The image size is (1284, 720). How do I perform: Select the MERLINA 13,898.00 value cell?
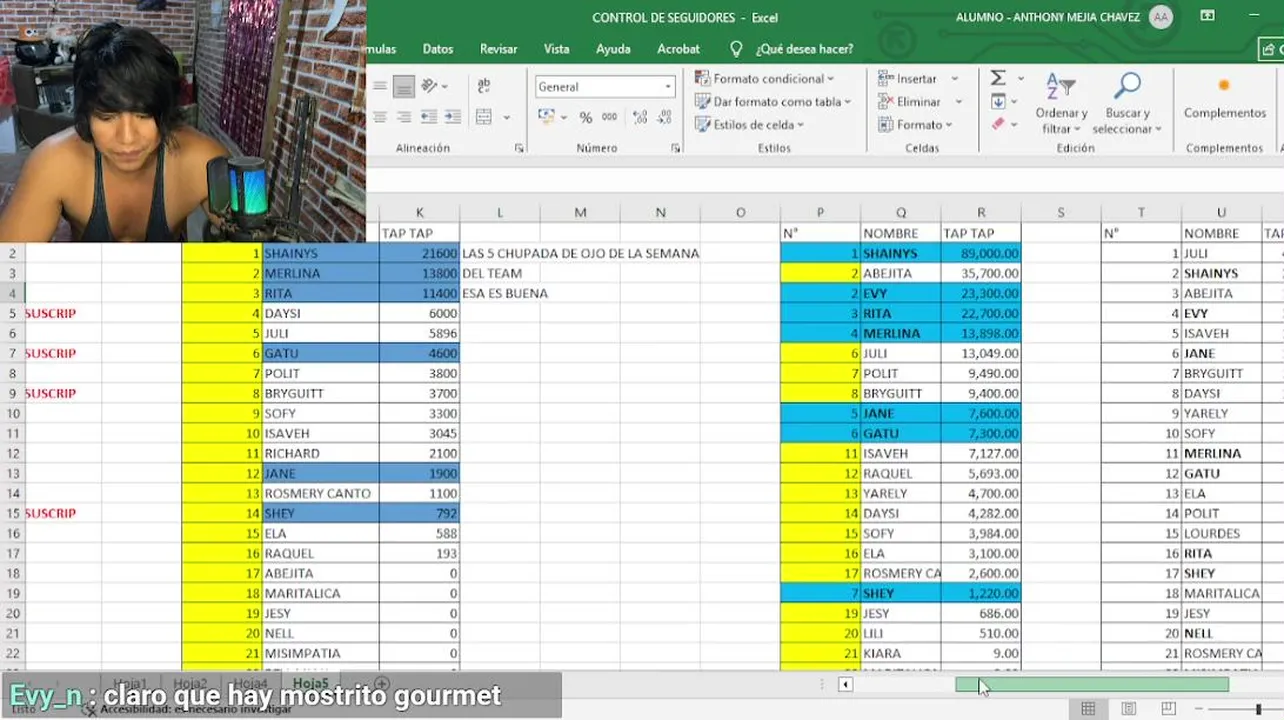pyautogui.click(x=981, y=333)
